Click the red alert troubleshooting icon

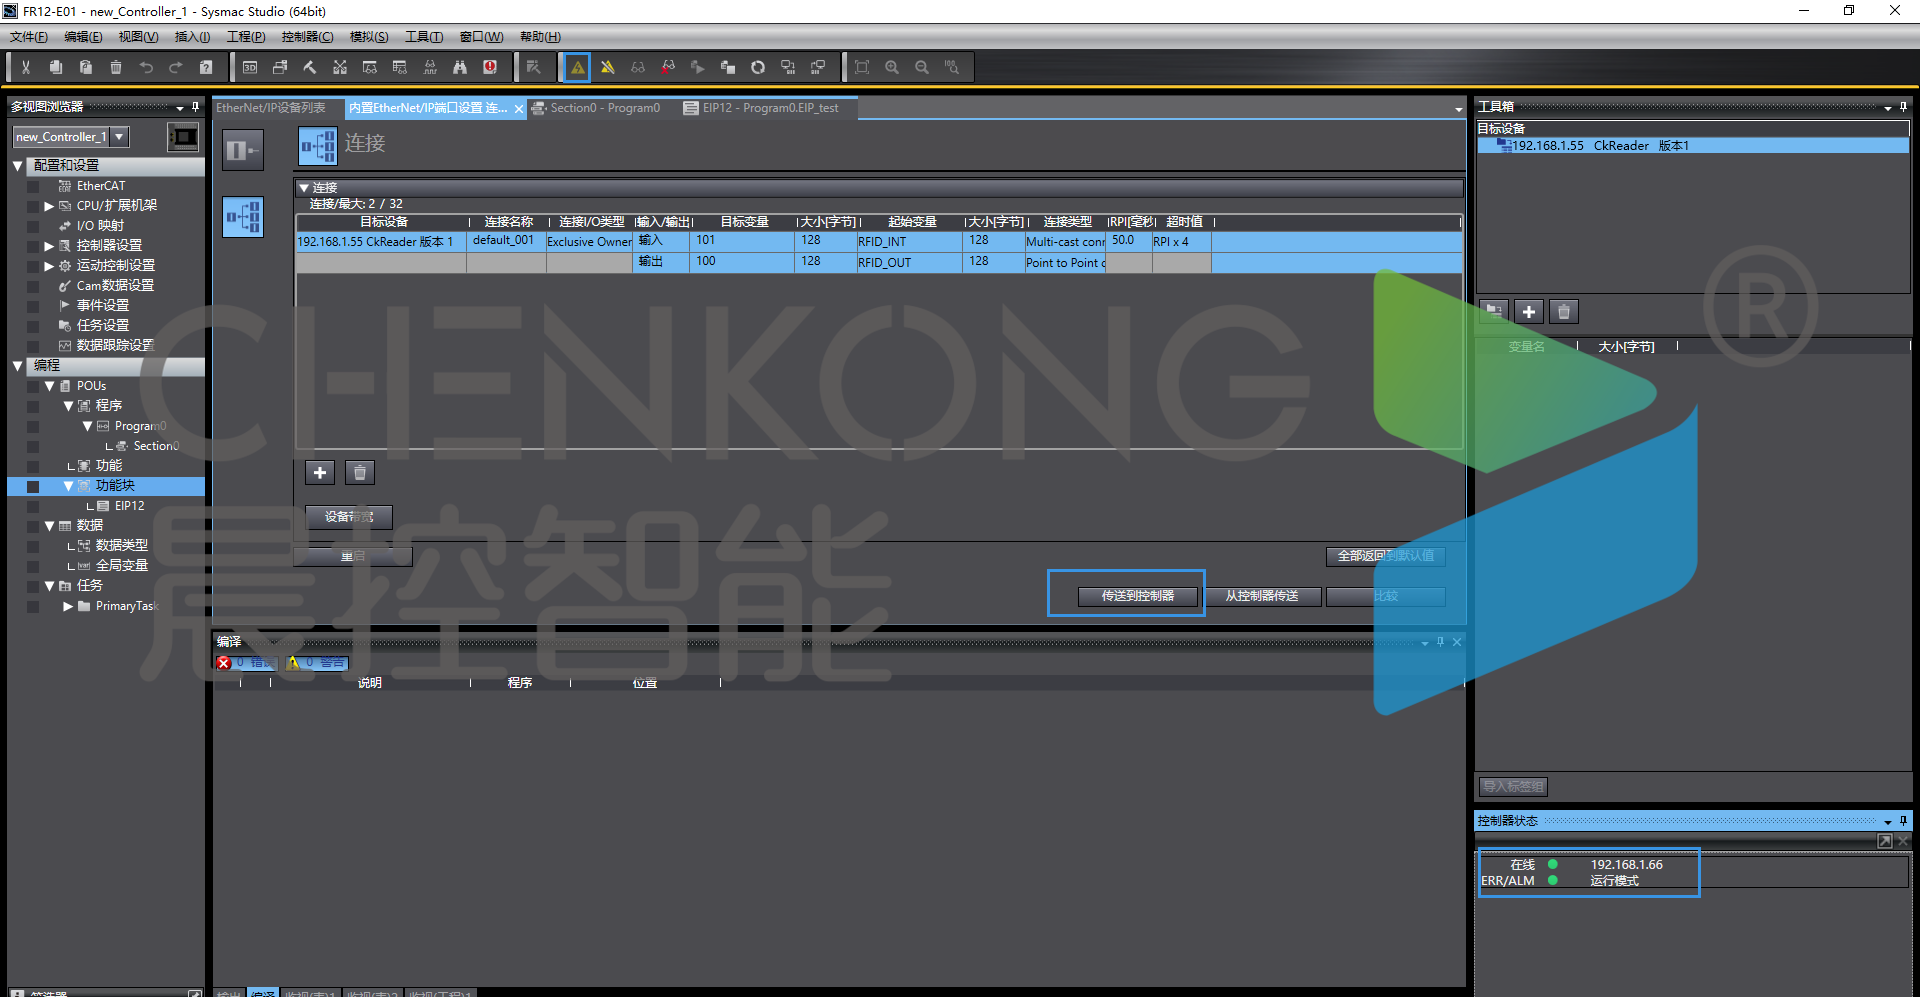click(x=490, y=67)
